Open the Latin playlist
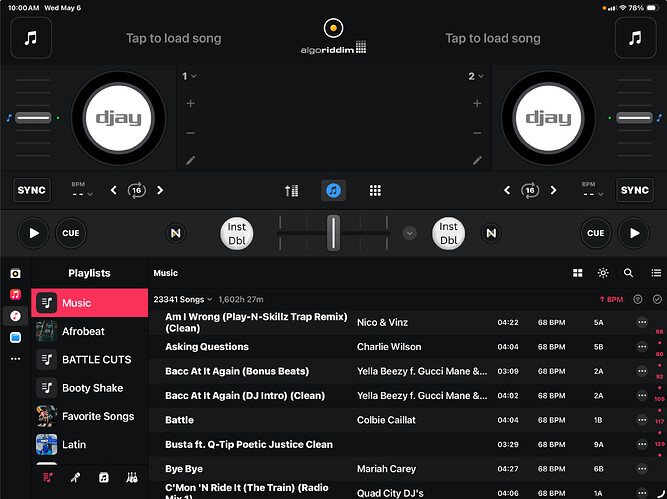The height and width of the screenshot is (499, 667). pos(89,445)
